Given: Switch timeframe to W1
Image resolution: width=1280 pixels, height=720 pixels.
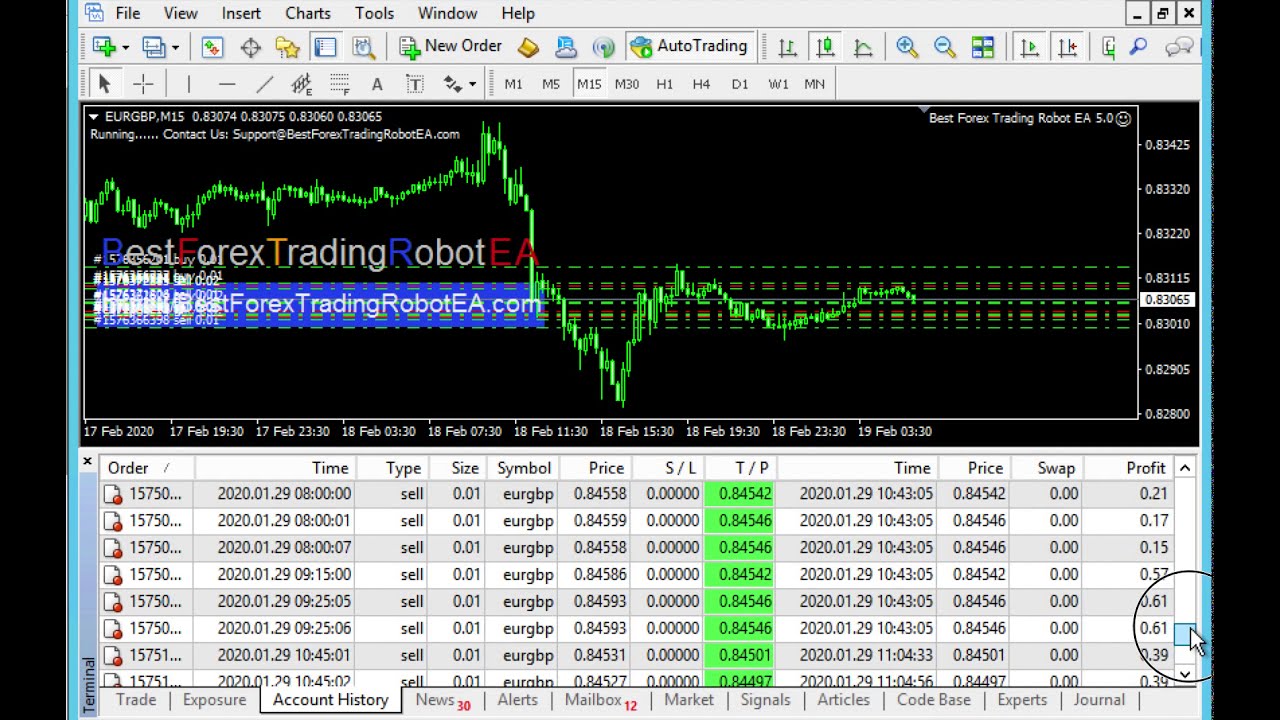Looking at the screenshot, I should coord(778,84).
